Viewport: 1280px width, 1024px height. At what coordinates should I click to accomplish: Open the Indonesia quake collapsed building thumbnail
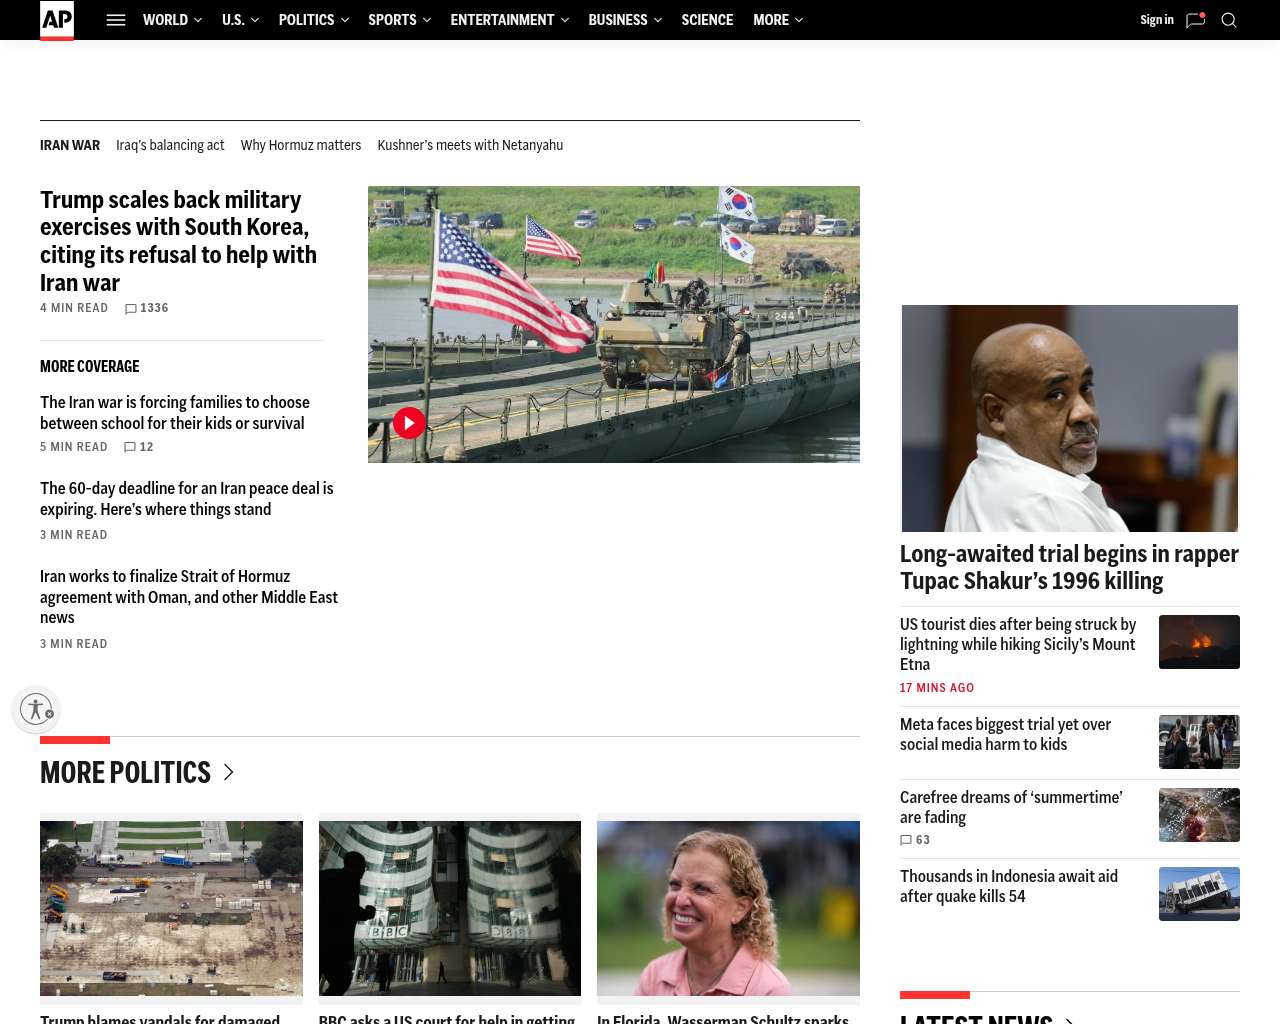1199,894
